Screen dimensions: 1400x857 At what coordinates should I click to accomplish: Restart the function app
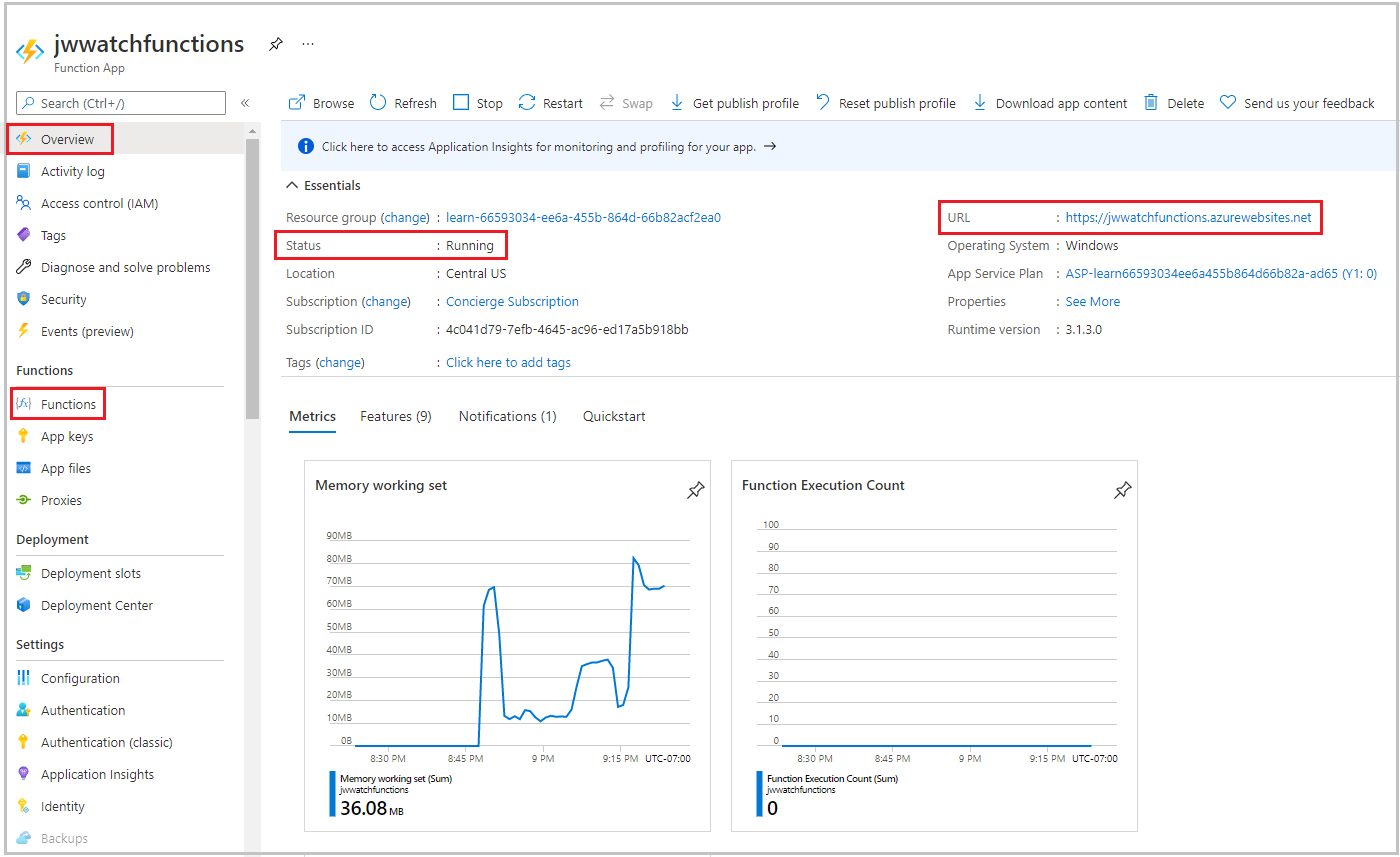(550, 103)
